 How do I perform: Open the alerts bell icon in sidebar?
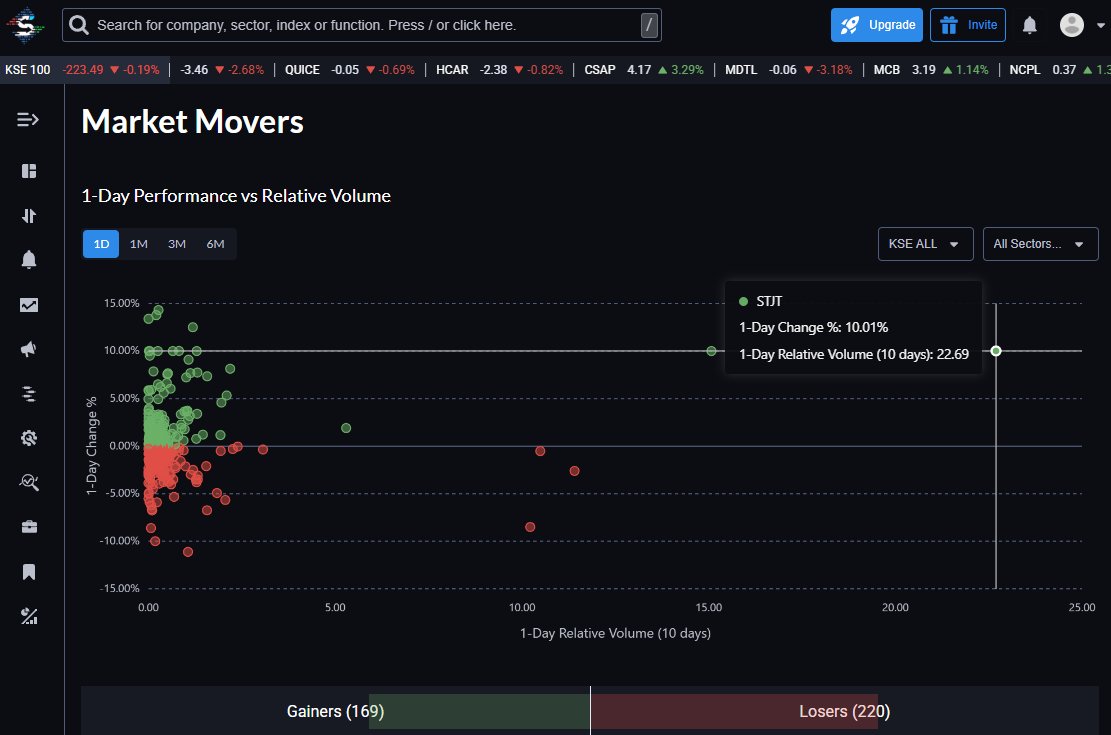coord(29,259)
